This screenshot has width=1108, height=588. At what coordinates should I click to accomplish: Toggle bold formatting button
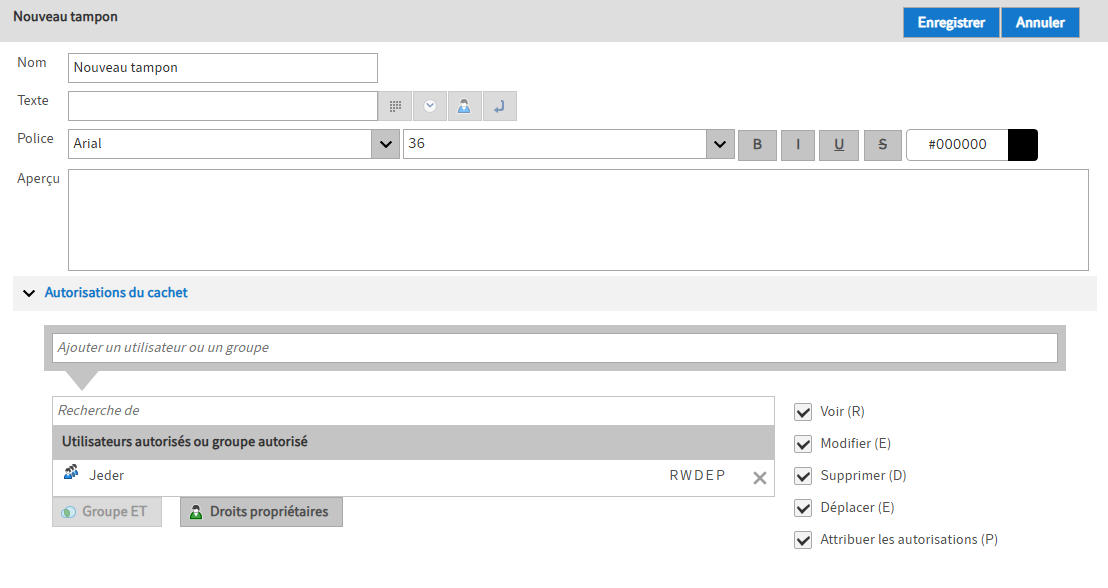point(757,145)
